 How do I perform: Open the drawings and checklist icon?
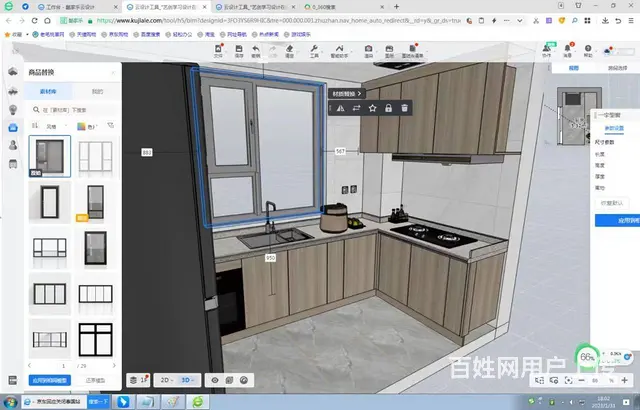[412, 51]
